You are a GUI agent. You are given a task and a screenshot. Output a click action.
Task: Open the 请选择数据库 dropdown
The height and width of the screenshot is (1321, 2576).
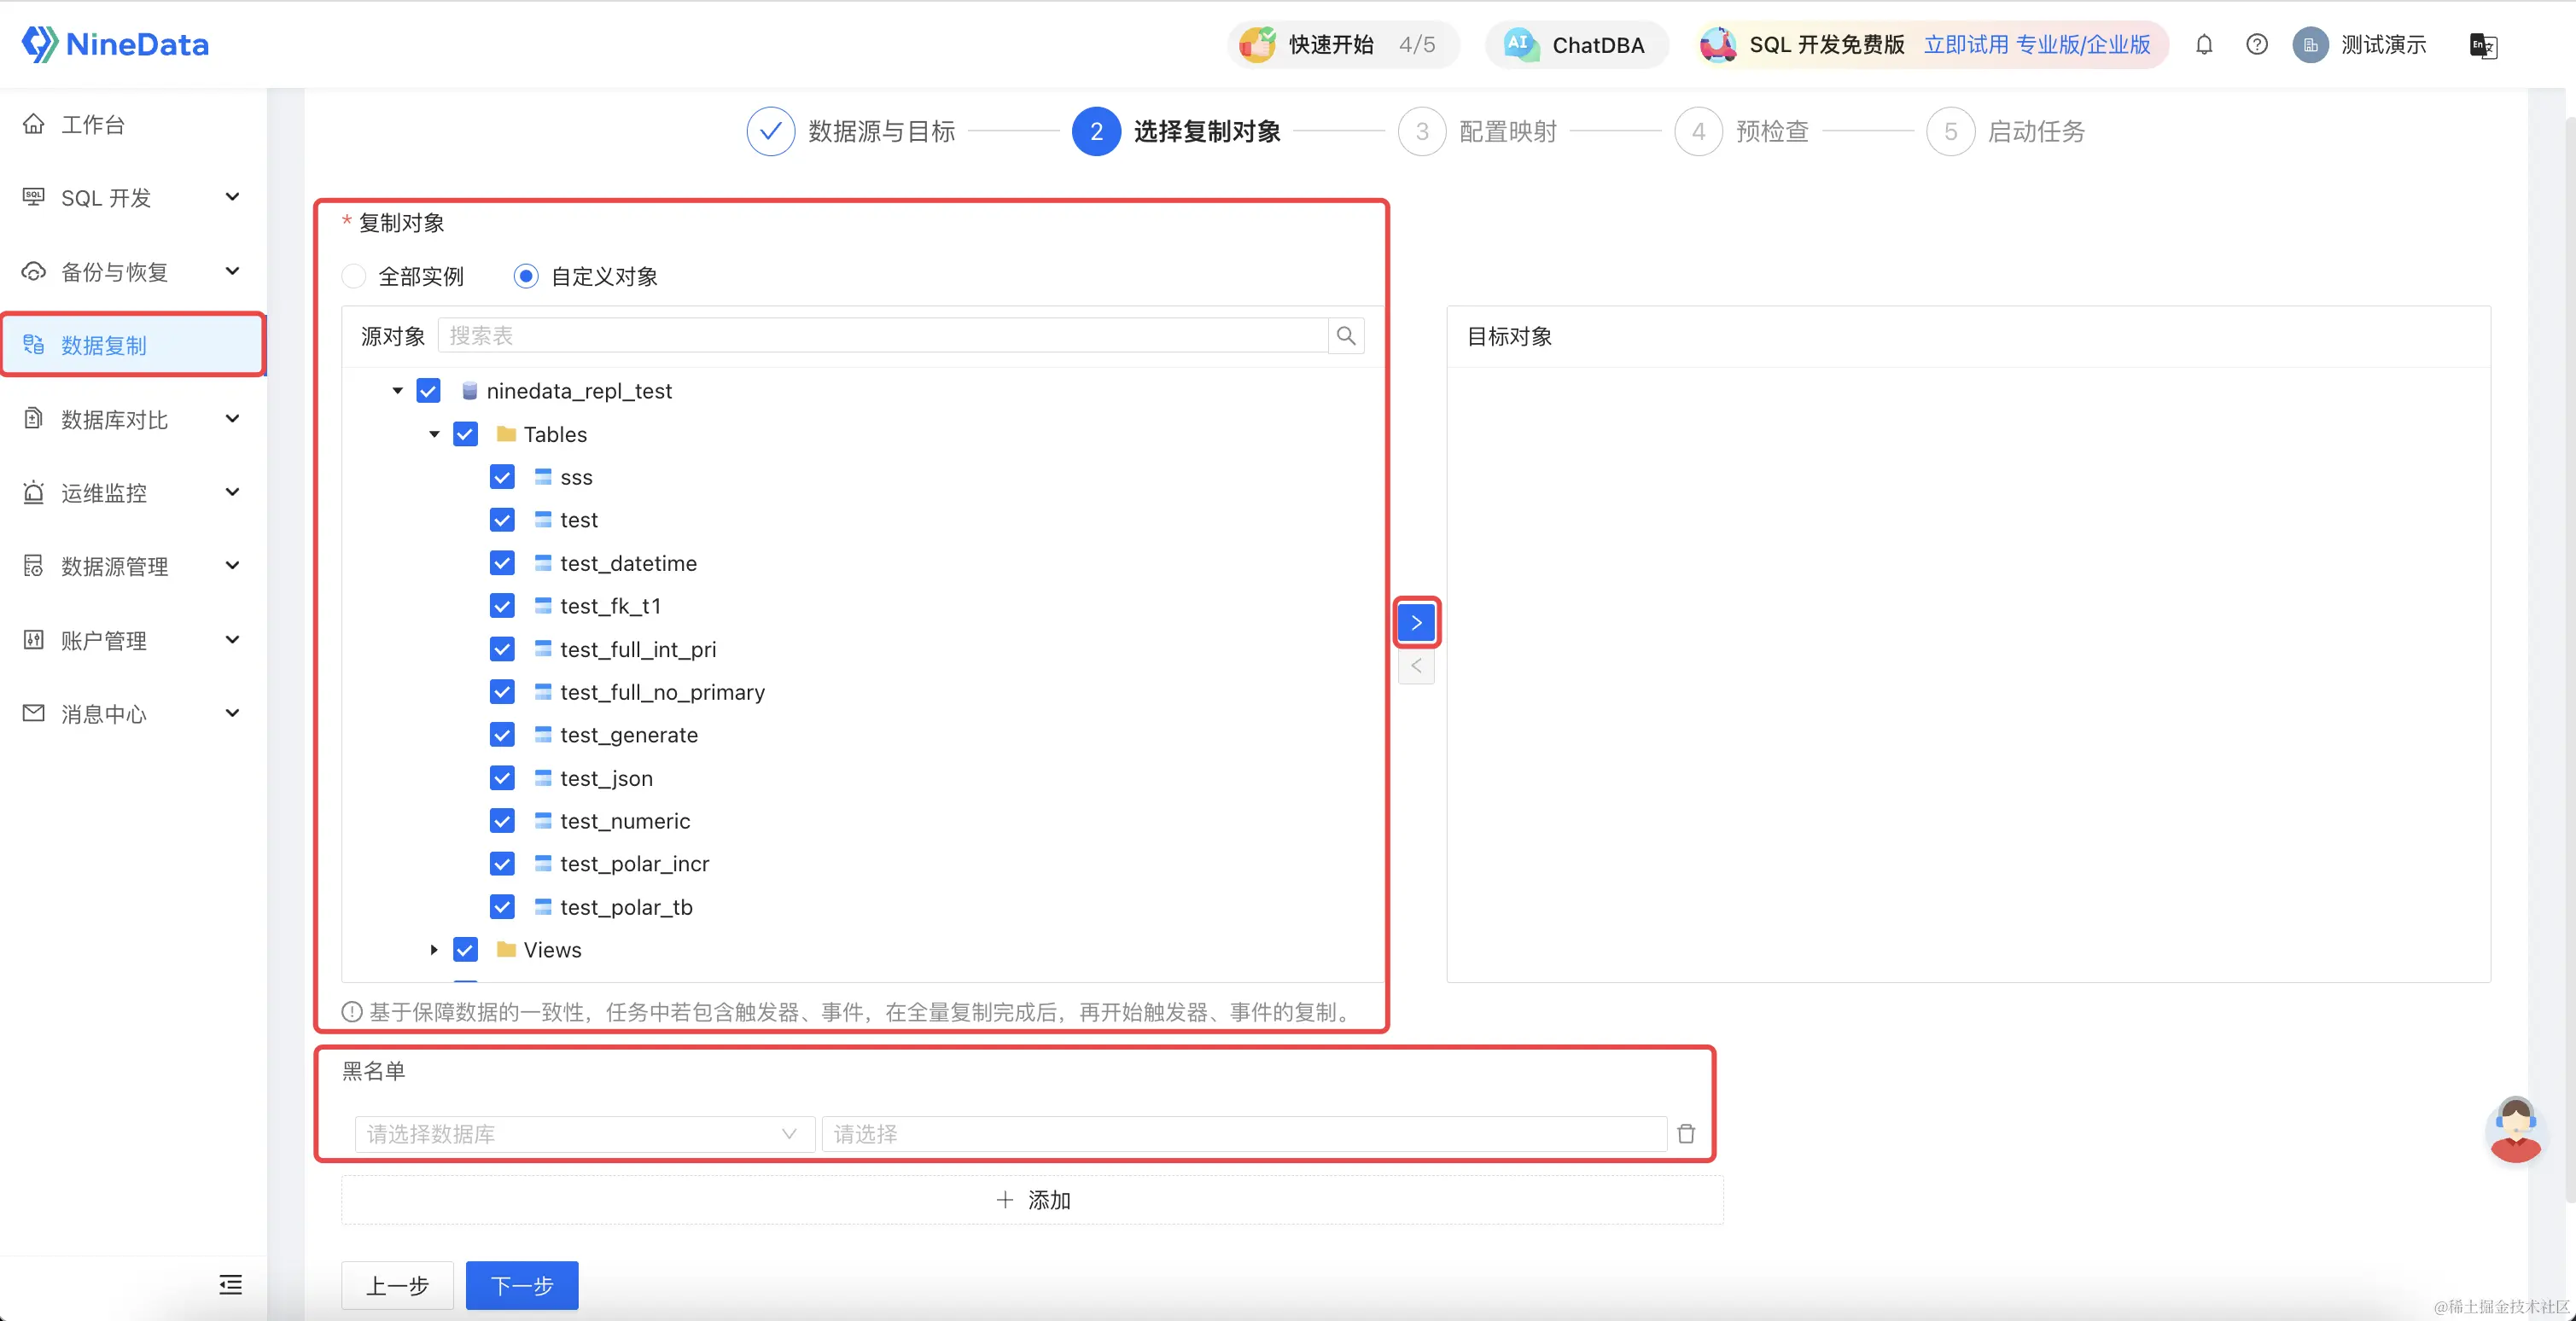tap(584, 1134)
